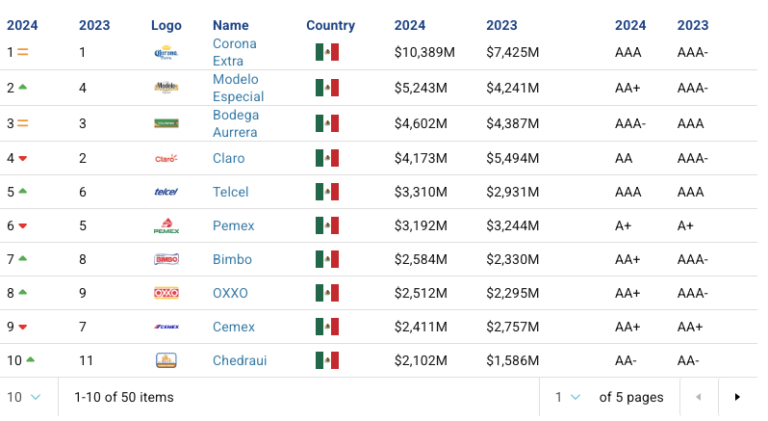
Task: Click the Chedraui logo icon
Action: pyautogui.click(x=166, y=361)
